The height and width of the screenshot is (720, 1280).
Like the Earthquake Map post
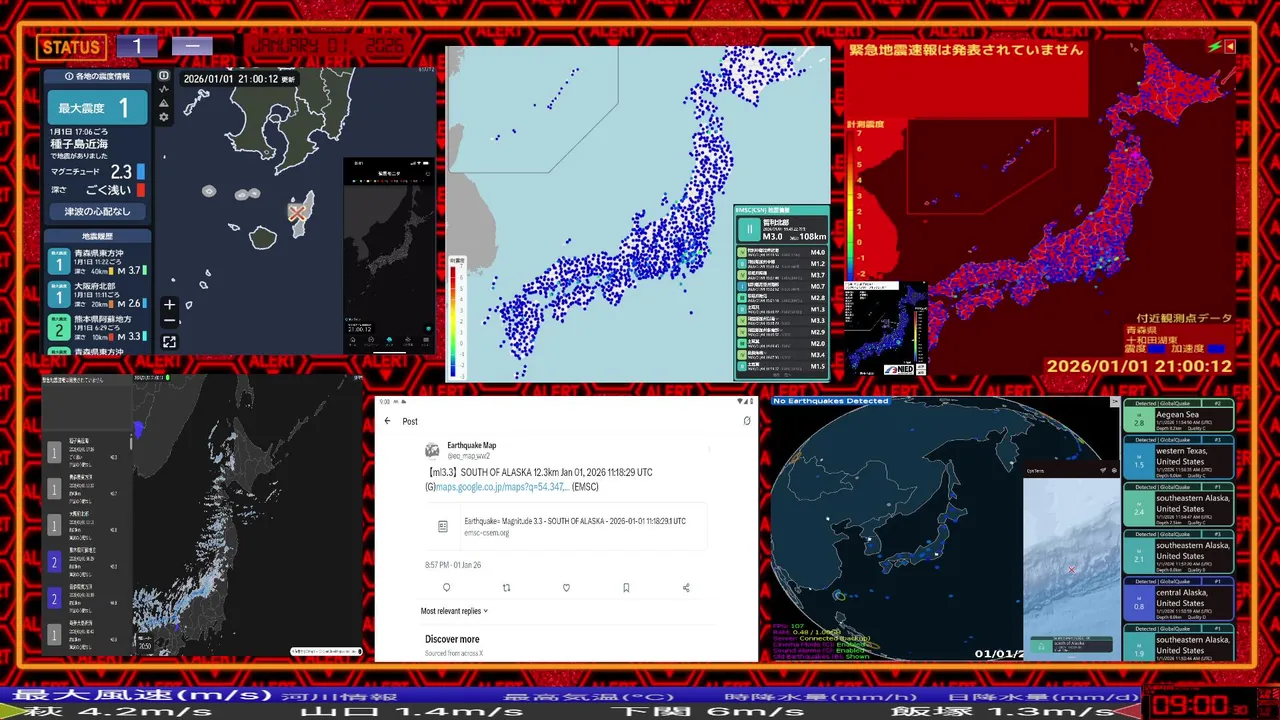point(566,588)
